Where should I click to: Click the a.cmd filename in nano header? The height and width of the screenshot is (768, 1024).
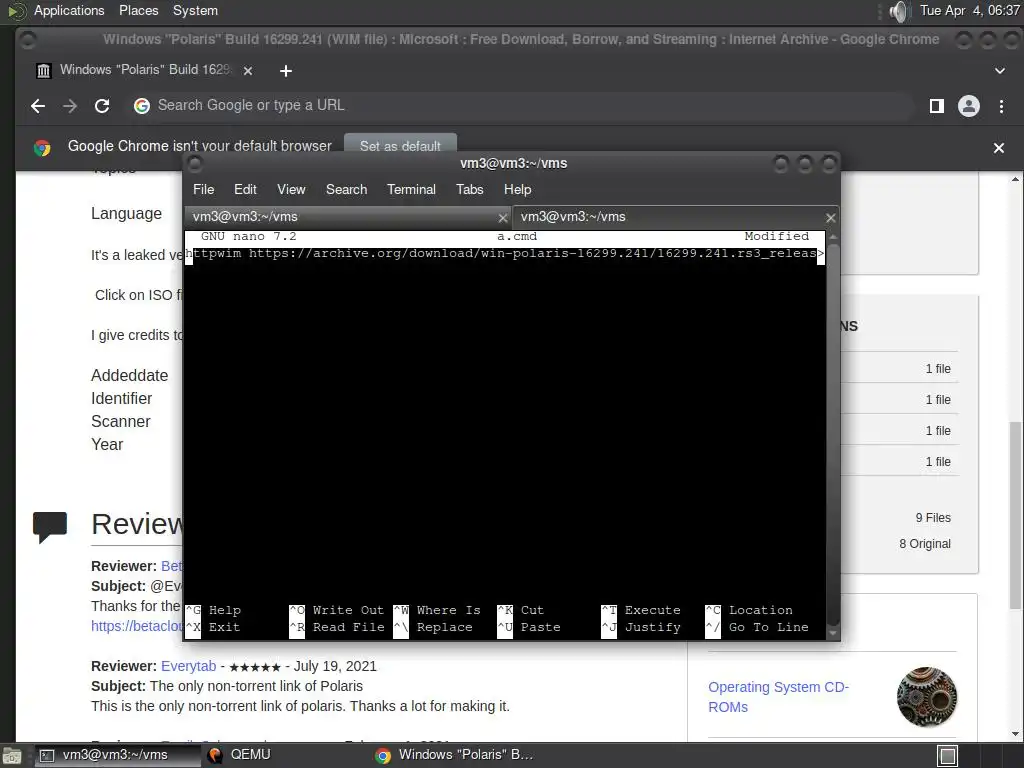(x=517, y=236)
